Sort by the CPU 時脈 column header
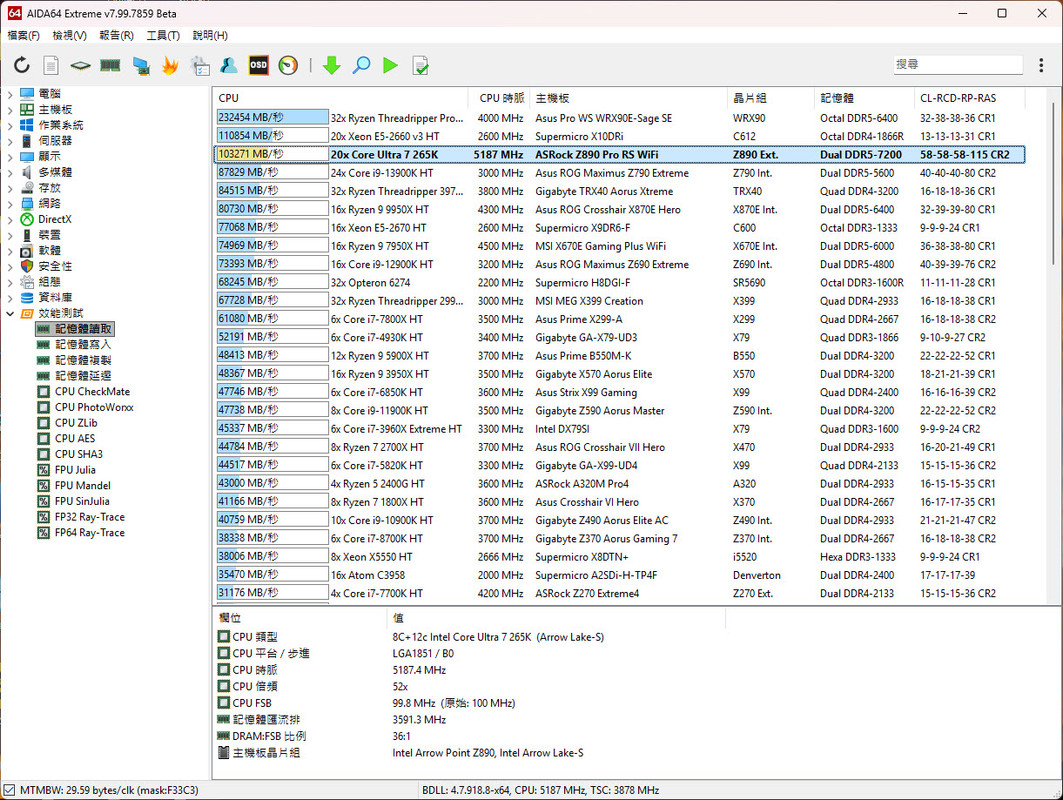Viewport: 1063px width, 800px height. click(500, 98)
